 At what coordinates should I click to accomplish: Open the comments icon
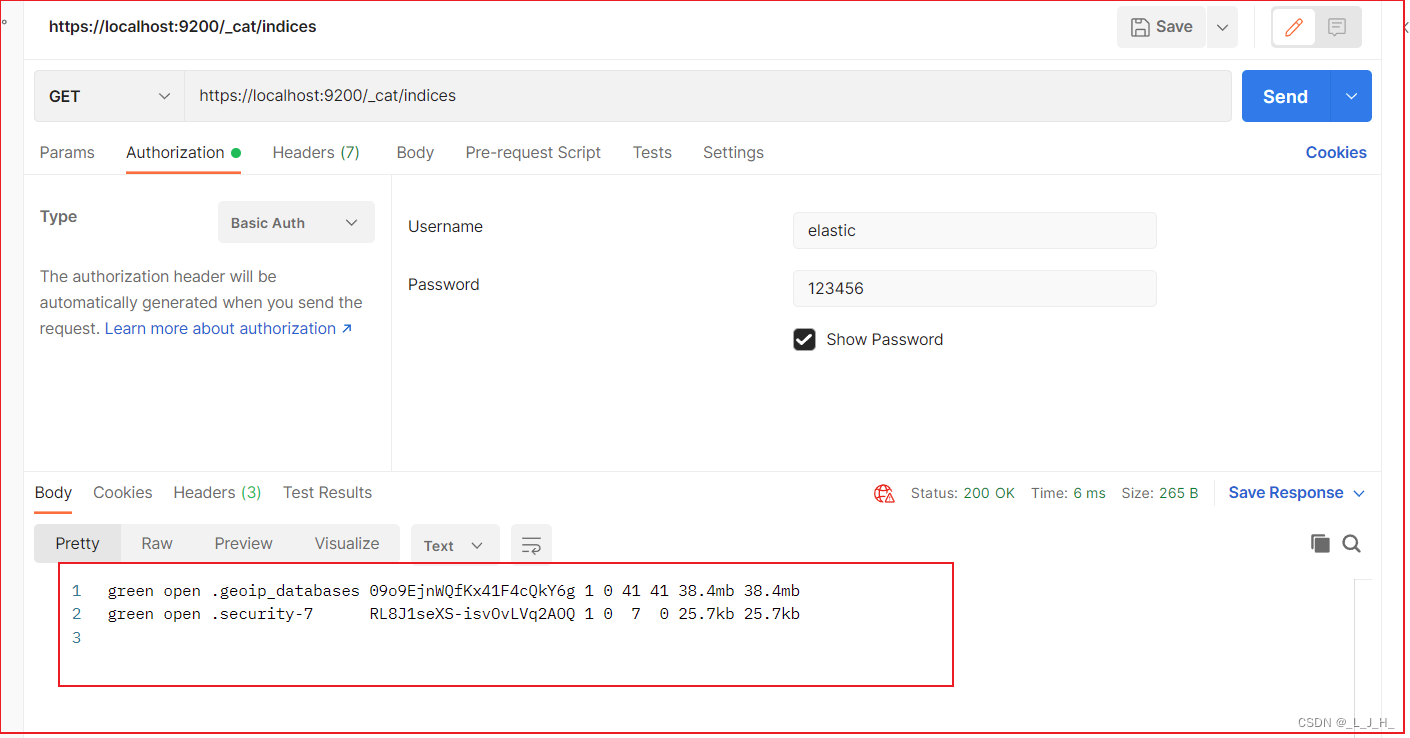(x=1337, y=27)
